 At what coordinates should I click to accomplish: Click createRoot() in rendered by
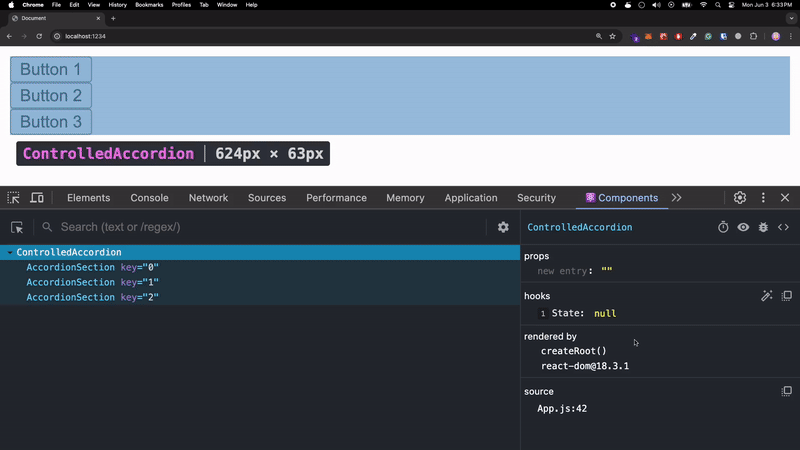coord(573,351)
